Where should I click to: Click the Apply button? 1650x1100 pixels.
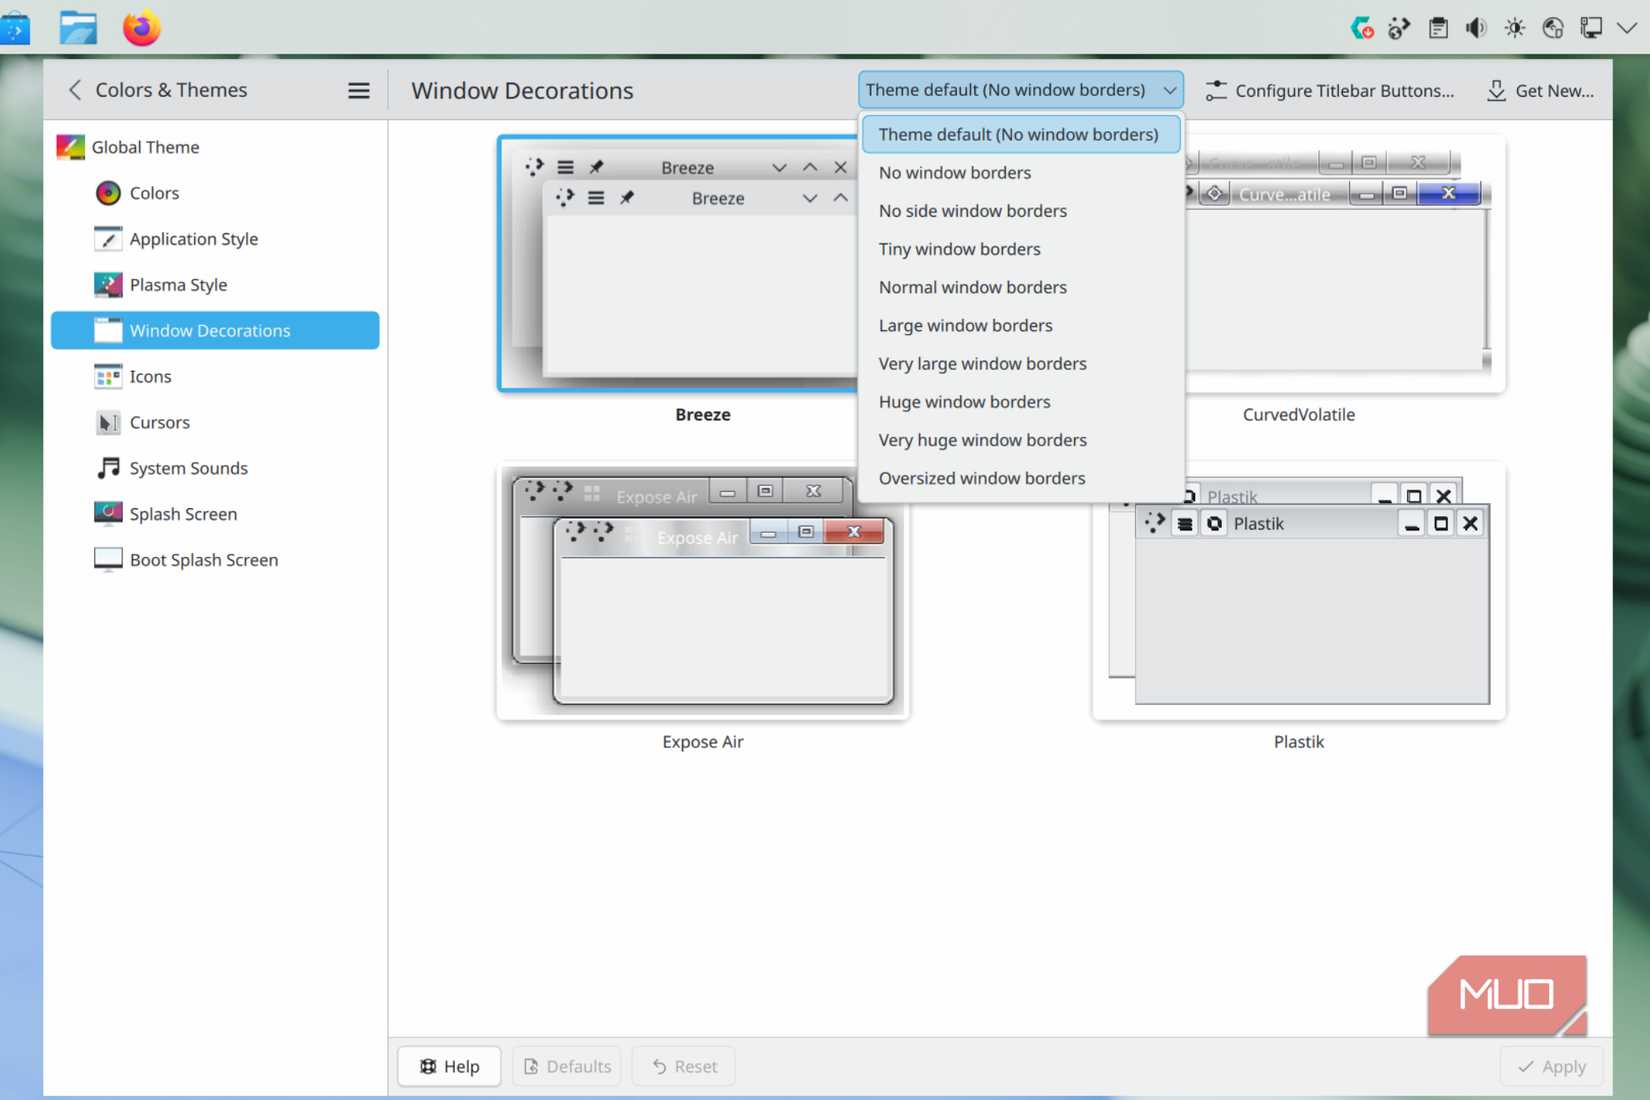coord(1551,1066)
